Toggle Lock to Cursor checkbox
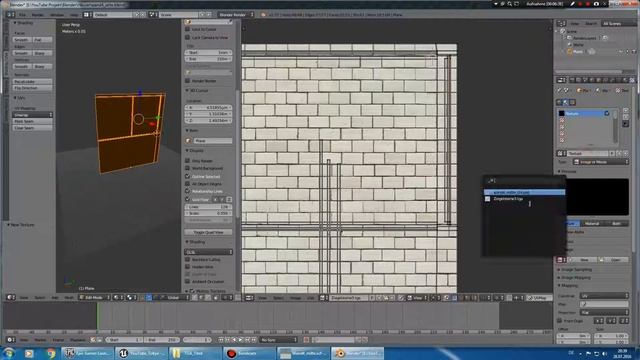This screenshot has height=360, width=640. click(x=188, y=29)
